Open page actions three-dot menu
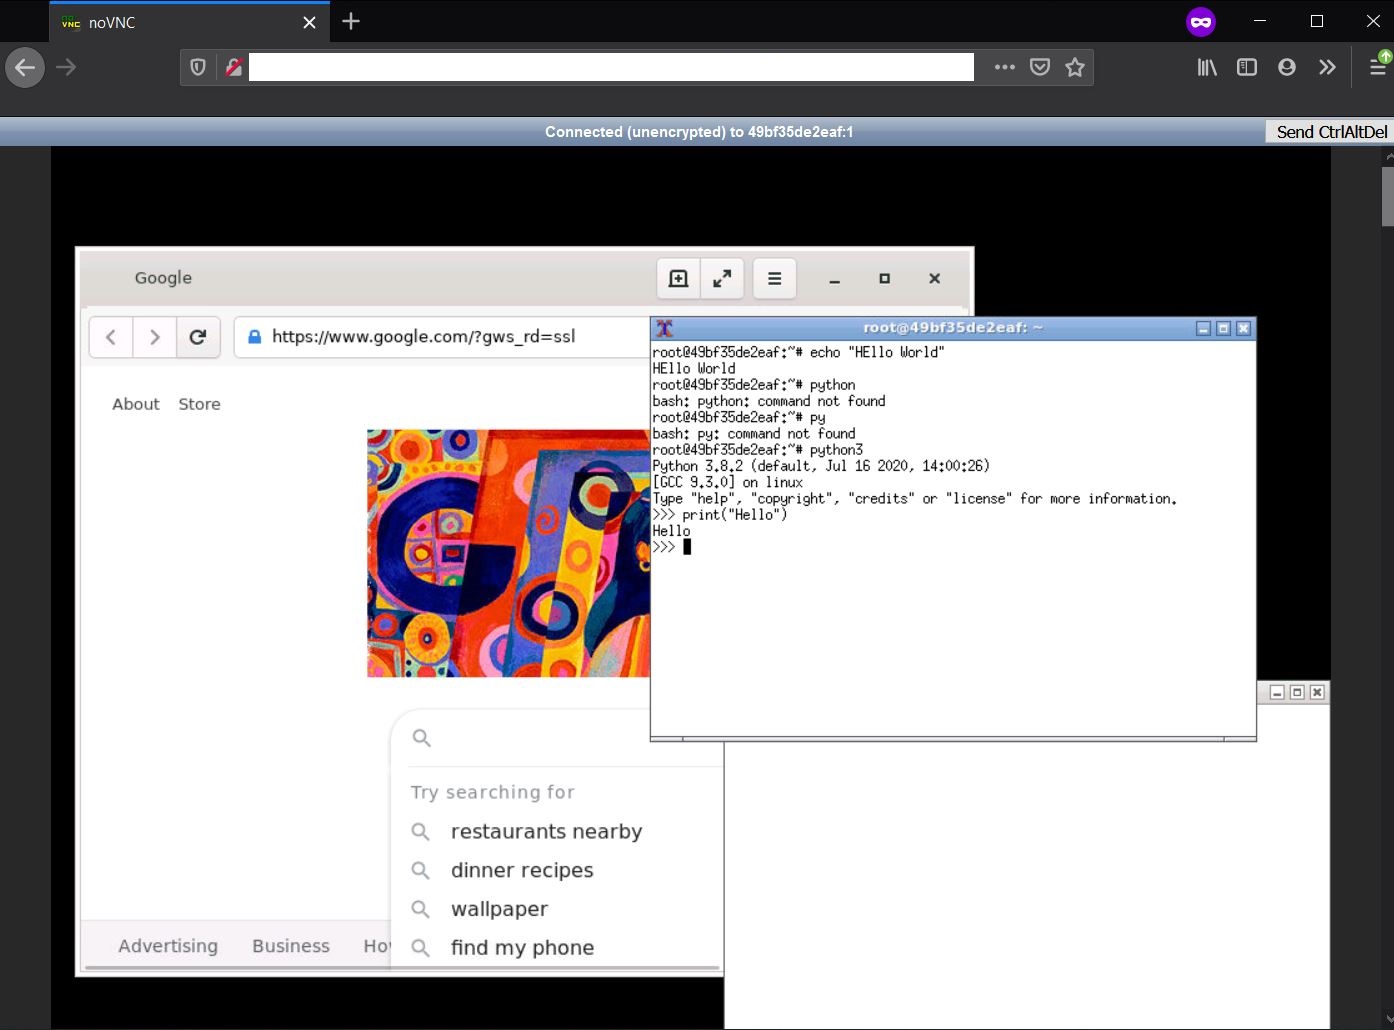Screen dimensions: 1394x1030 (1005, 67)
